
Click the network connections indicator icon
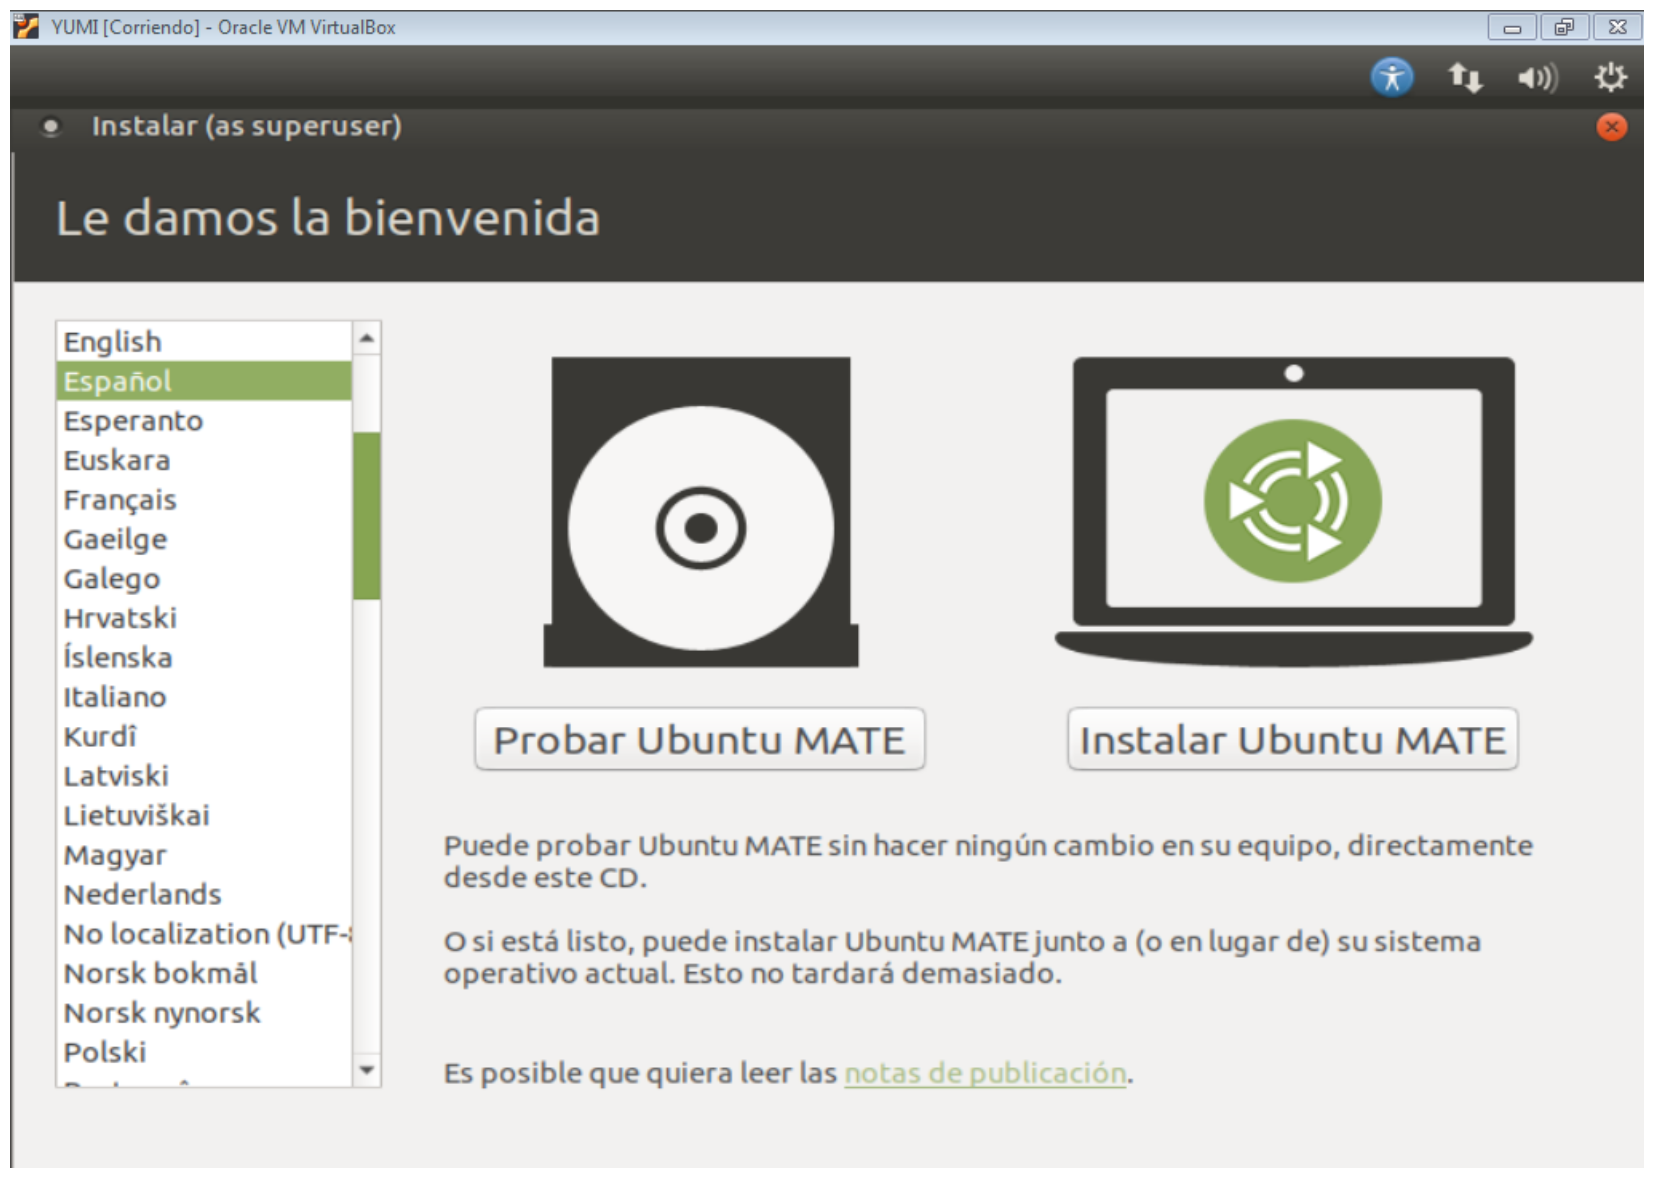[x=1465, y=77]
